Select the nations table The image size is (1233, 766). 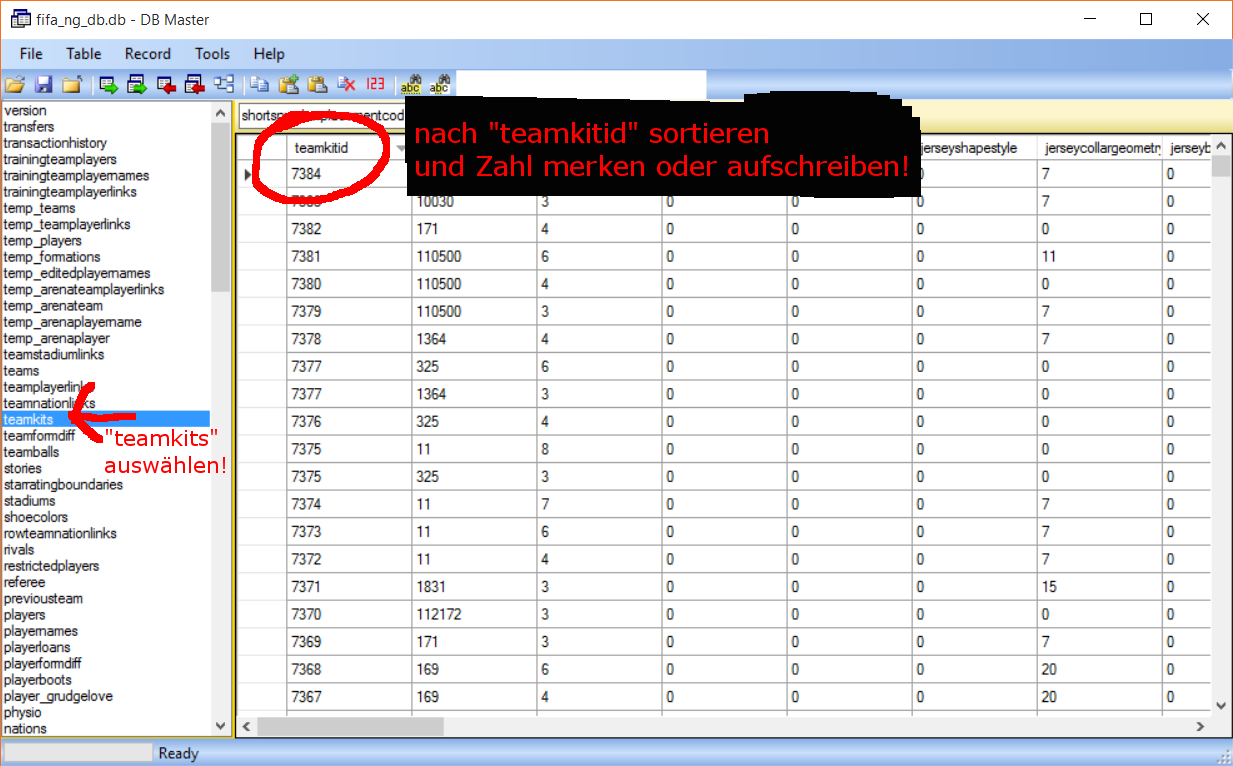(x=25, y=729)
